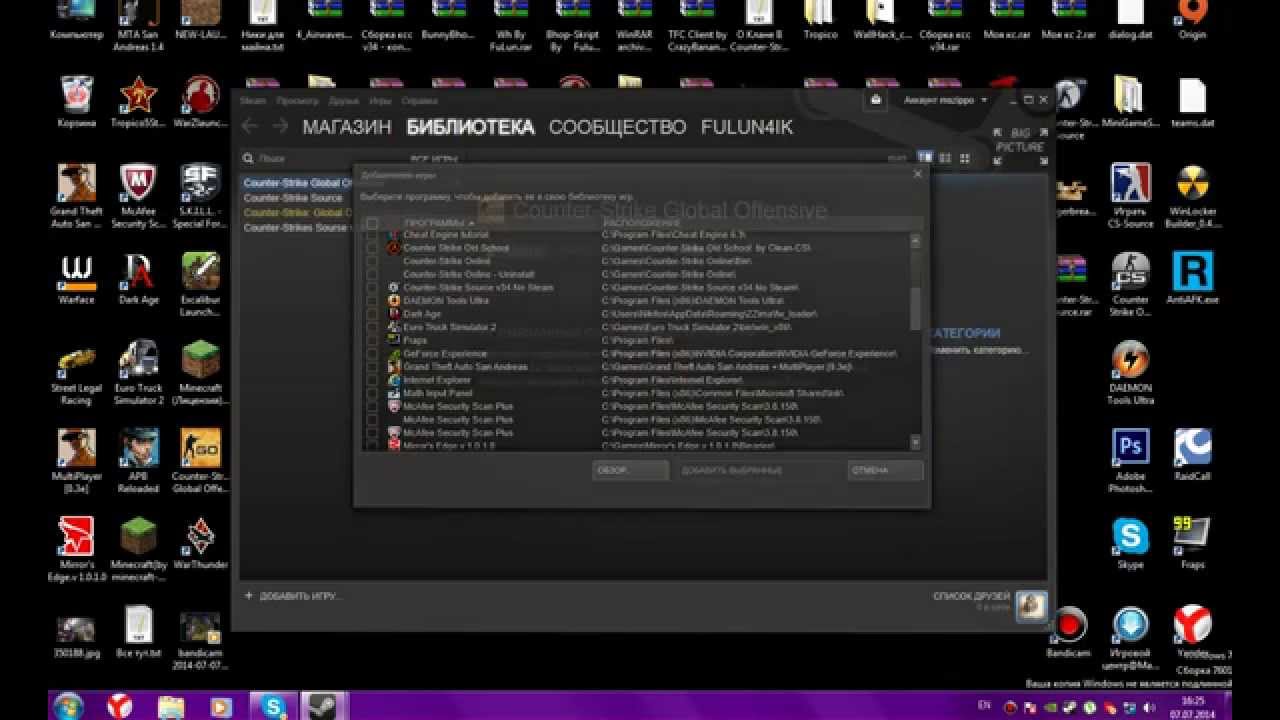The height and width of the screenshot is (720, 1280).
Task: Click the Bandicam desktop icon
Action: [1070, 633]
